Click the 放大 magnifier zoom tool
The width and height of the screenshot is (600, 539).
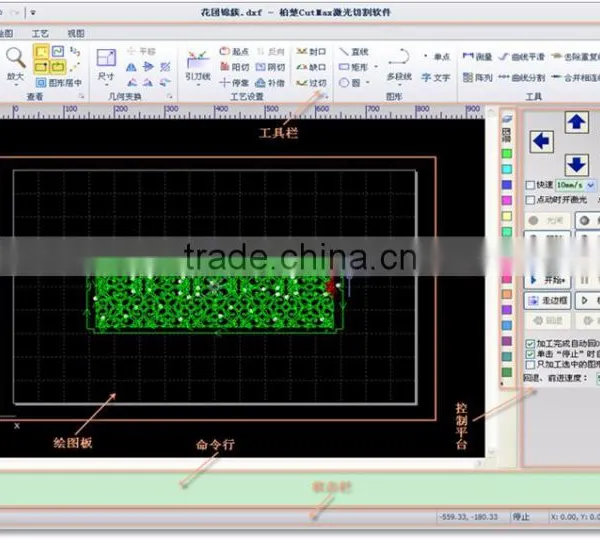[x=15, y=63]
